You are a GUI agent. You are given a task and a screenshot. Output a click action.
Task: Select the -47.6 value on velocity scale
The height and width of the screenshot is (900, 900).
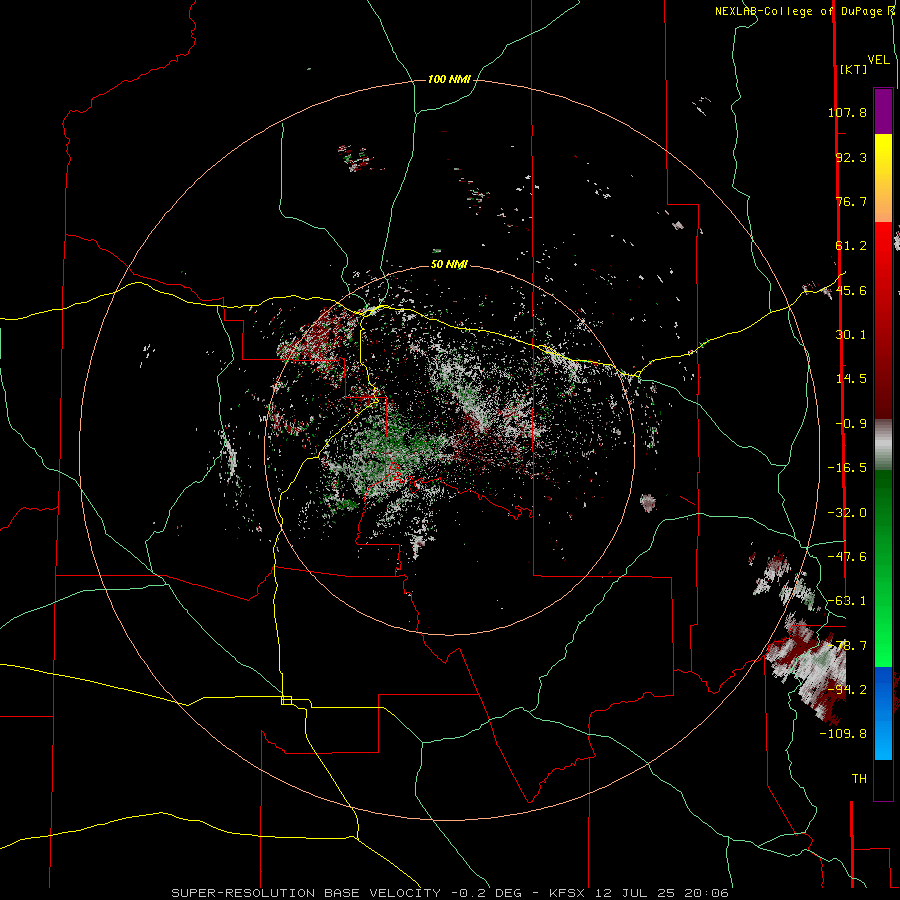847,557
